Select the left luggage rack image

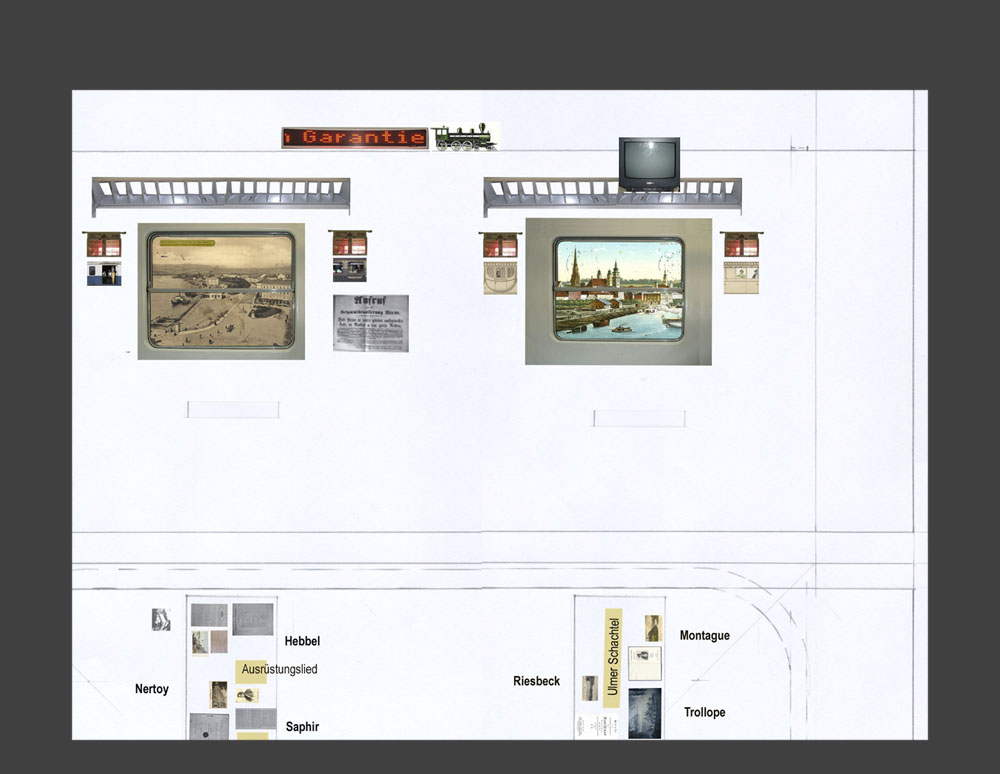pos(221,195)
